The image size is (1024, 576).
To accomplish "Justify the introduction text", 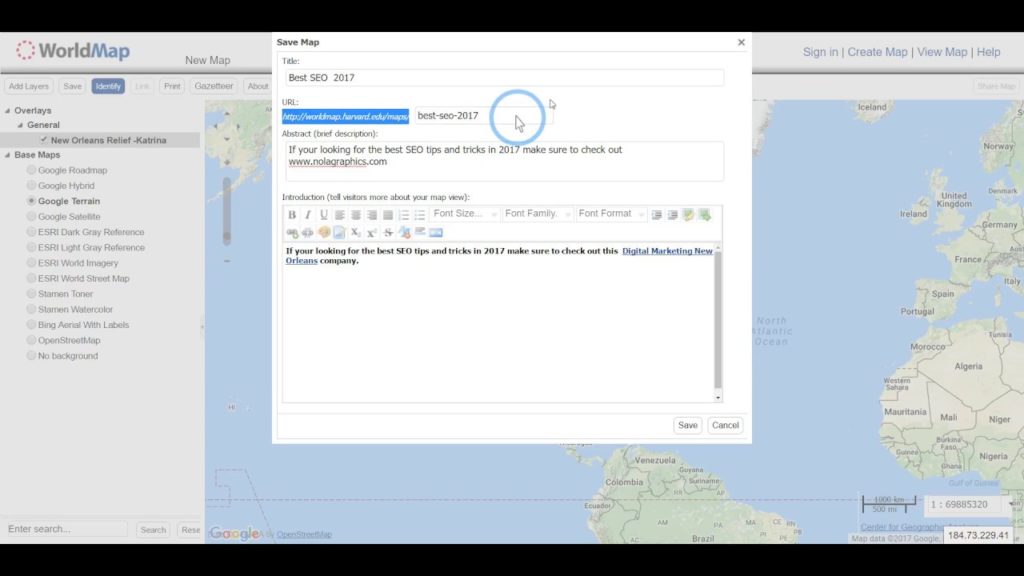I will click(x=388, y=214).
